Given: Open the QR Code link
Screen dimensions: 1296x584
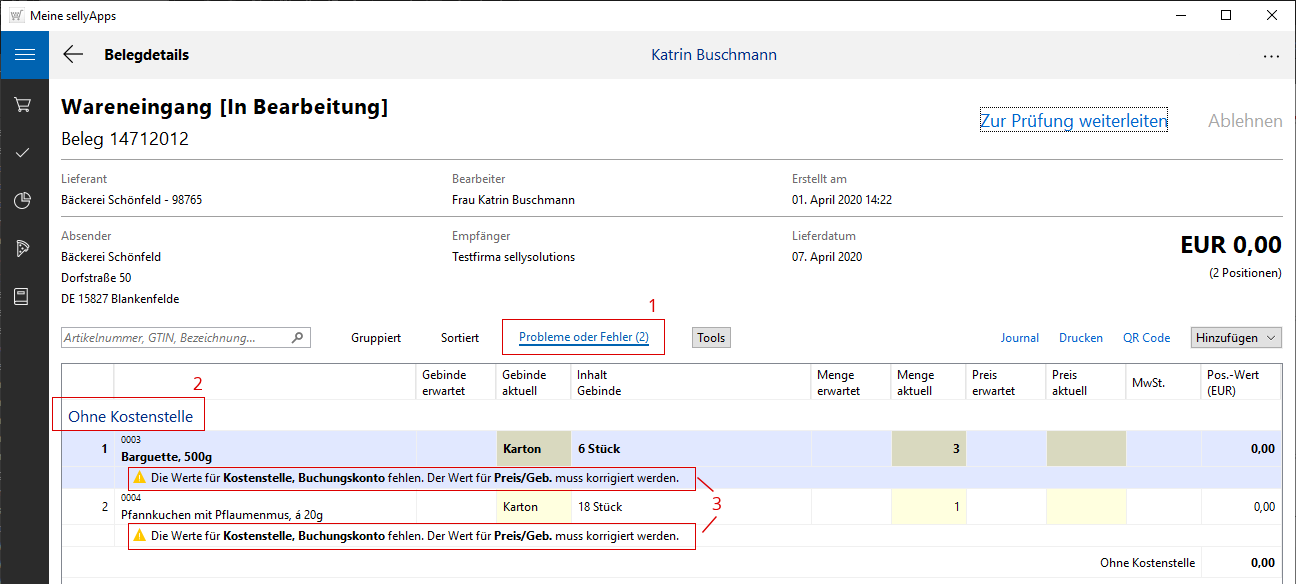Looking at the screenshot, I should (x=1146, y=338).
